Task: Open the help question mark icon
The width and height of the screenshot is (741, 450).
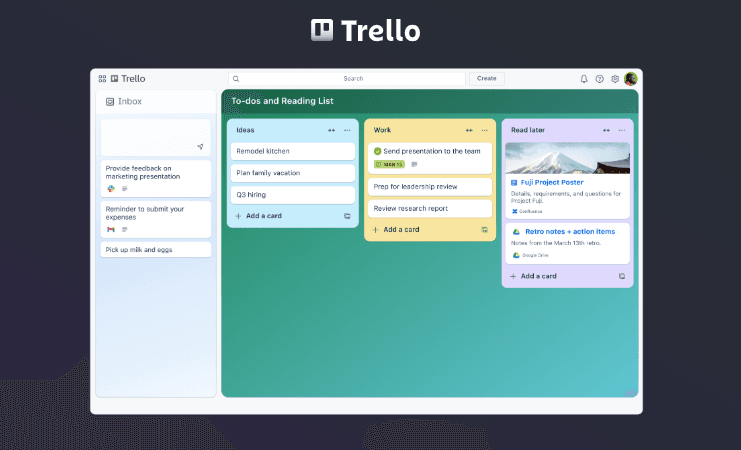Action: [x=599, y=79]
